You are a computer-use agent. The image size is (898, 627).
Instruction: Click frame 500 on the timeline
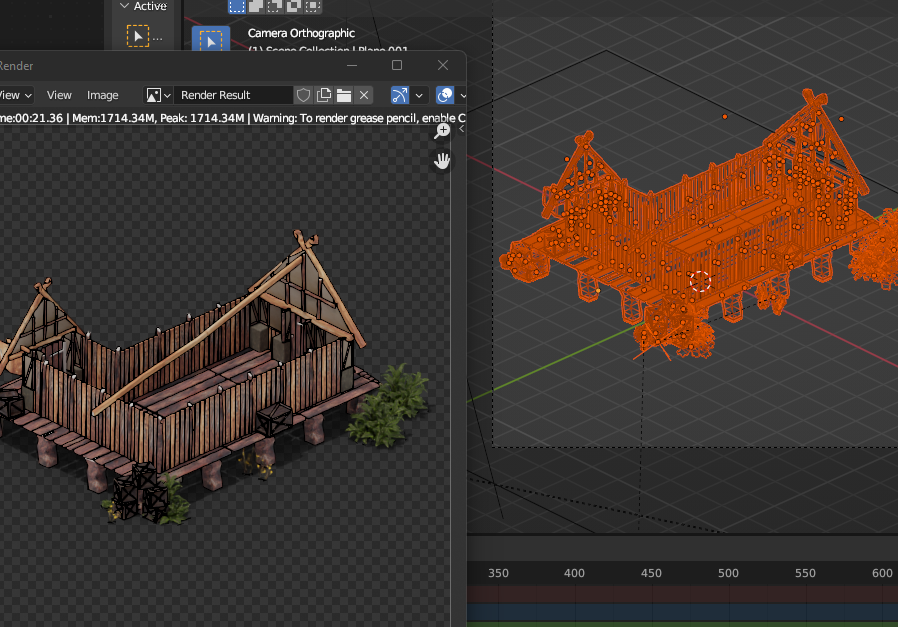pyautogui.click(x=728, y=573)
